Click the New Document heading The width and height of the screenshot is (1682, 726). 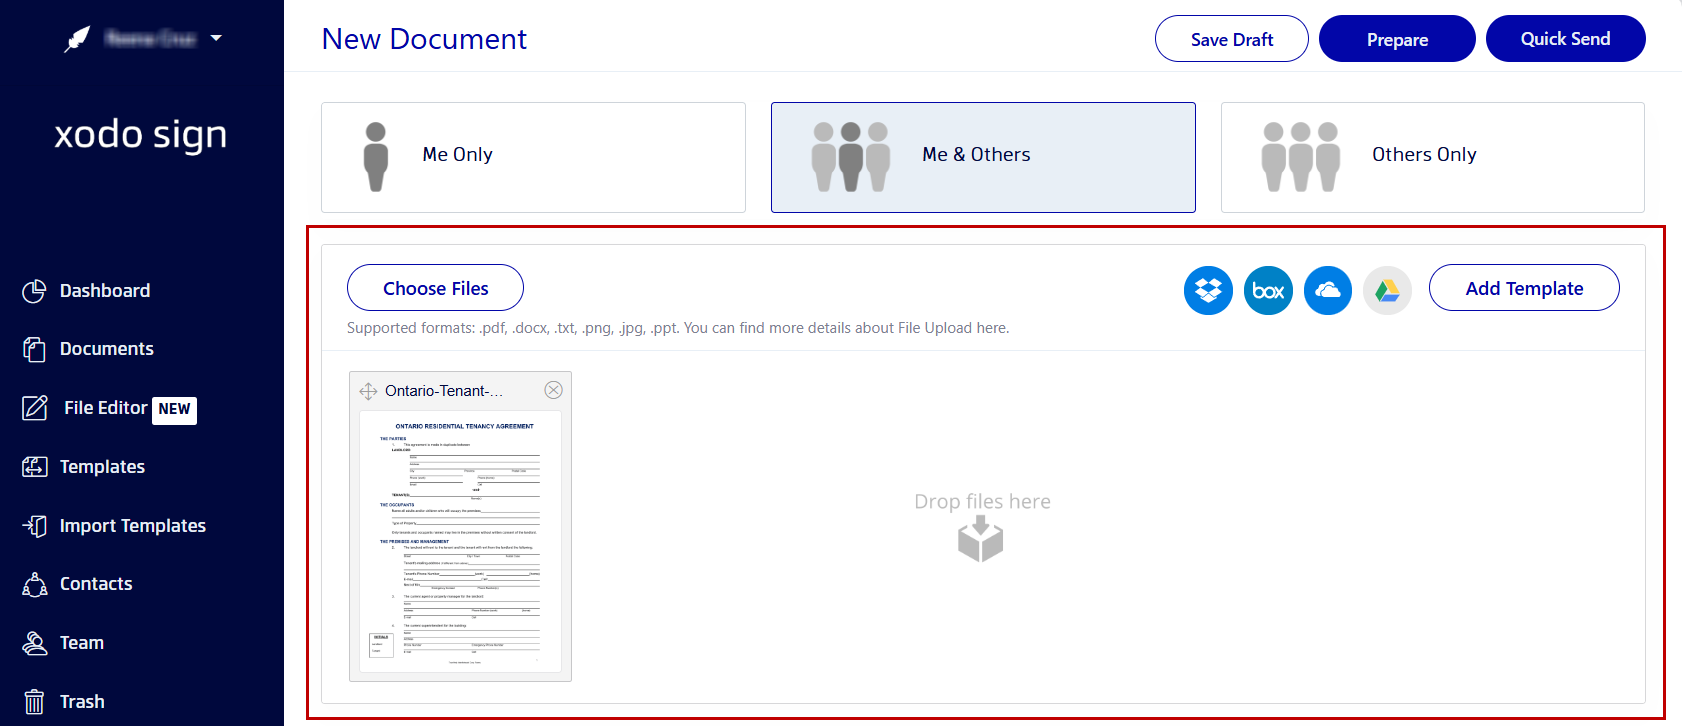424,39
